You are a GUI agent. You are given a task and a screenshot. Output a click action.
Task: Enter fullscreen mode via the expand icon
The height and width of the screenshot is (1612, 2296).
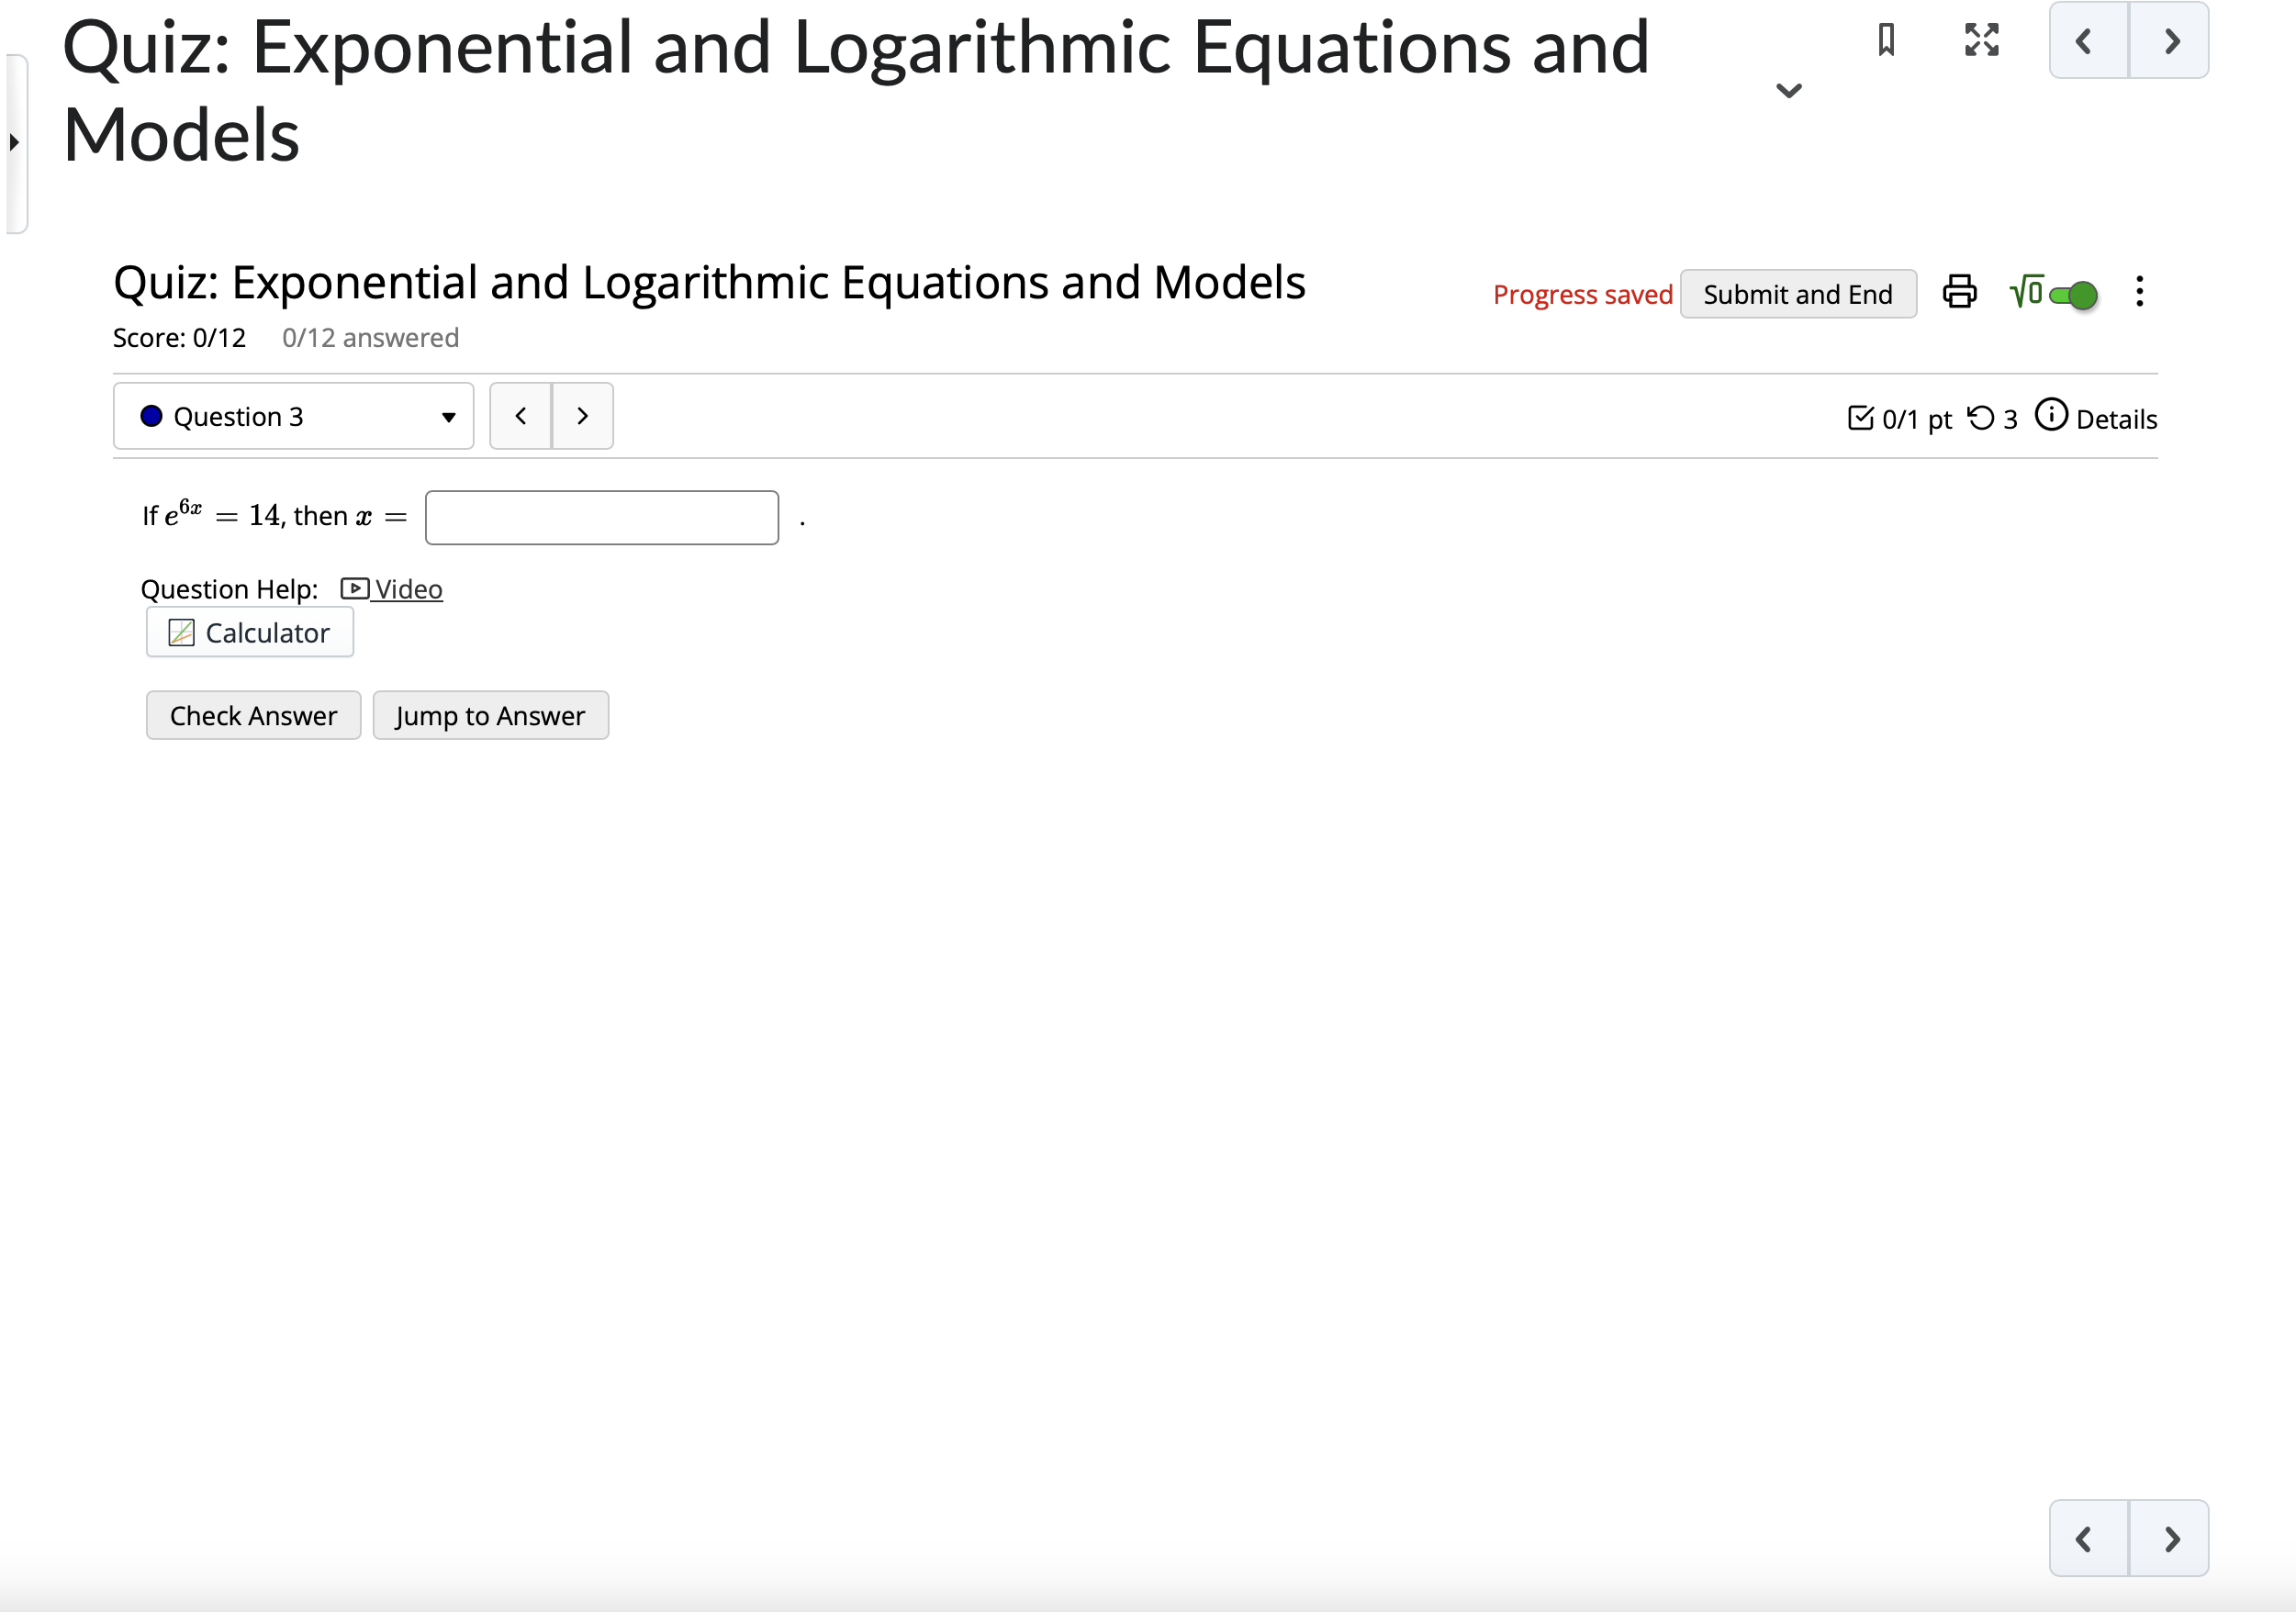pos(1980,41)
